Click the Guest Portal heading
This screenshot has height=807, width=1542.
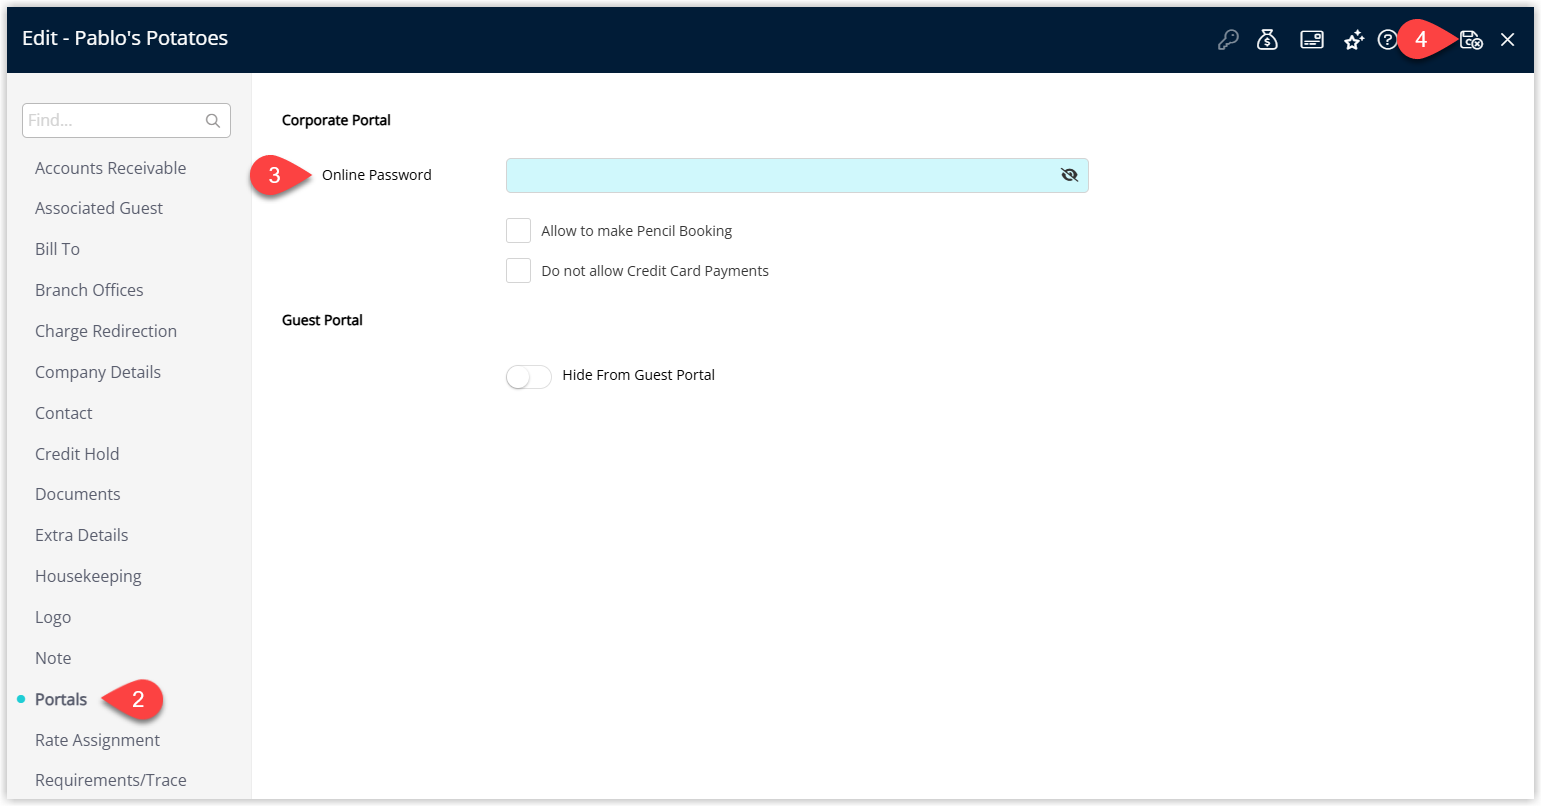click(322, 320)
